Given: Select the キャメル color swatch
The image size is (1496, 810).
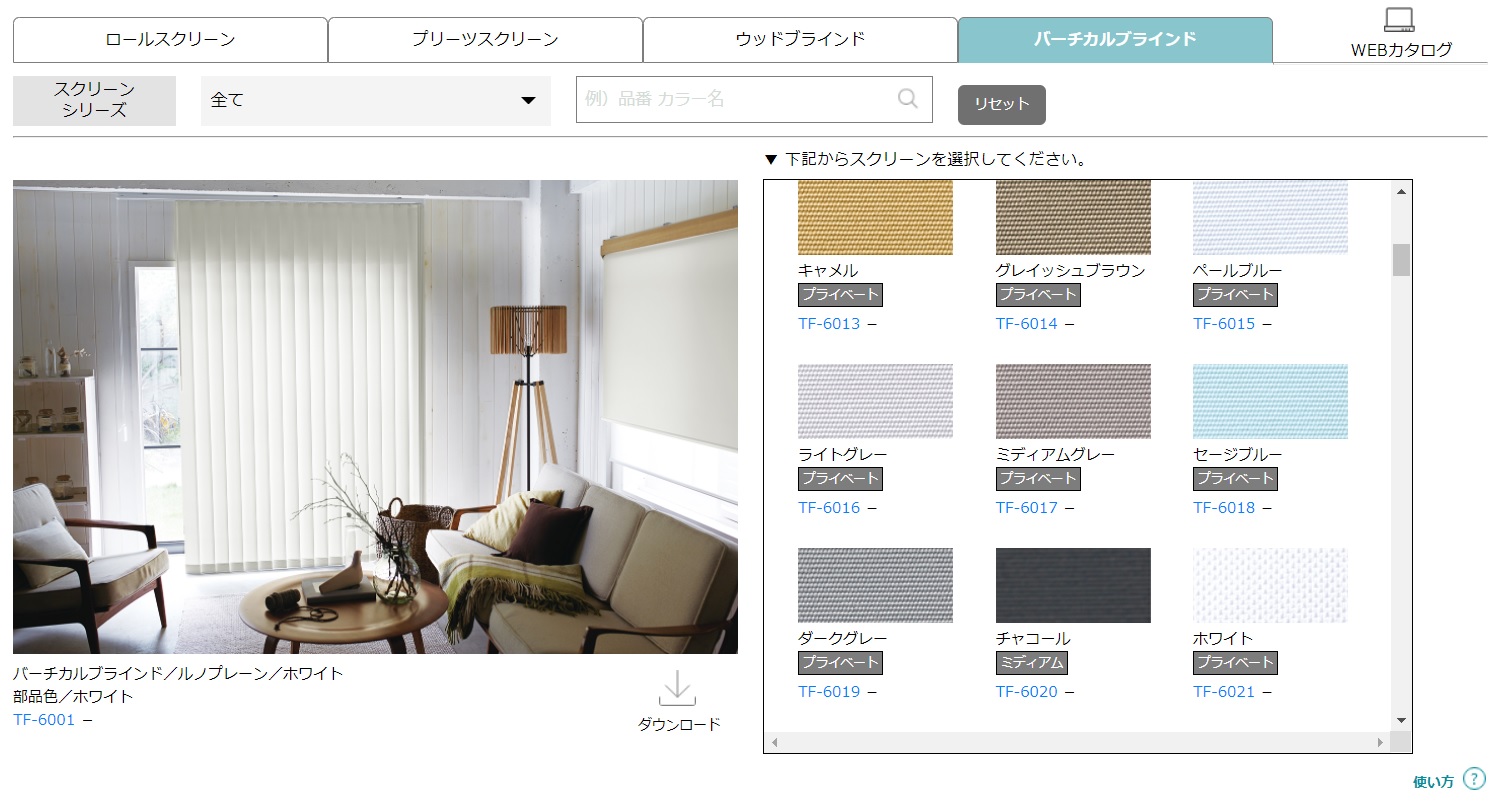Looking at the screenshot, I should (x=875, y=217).
